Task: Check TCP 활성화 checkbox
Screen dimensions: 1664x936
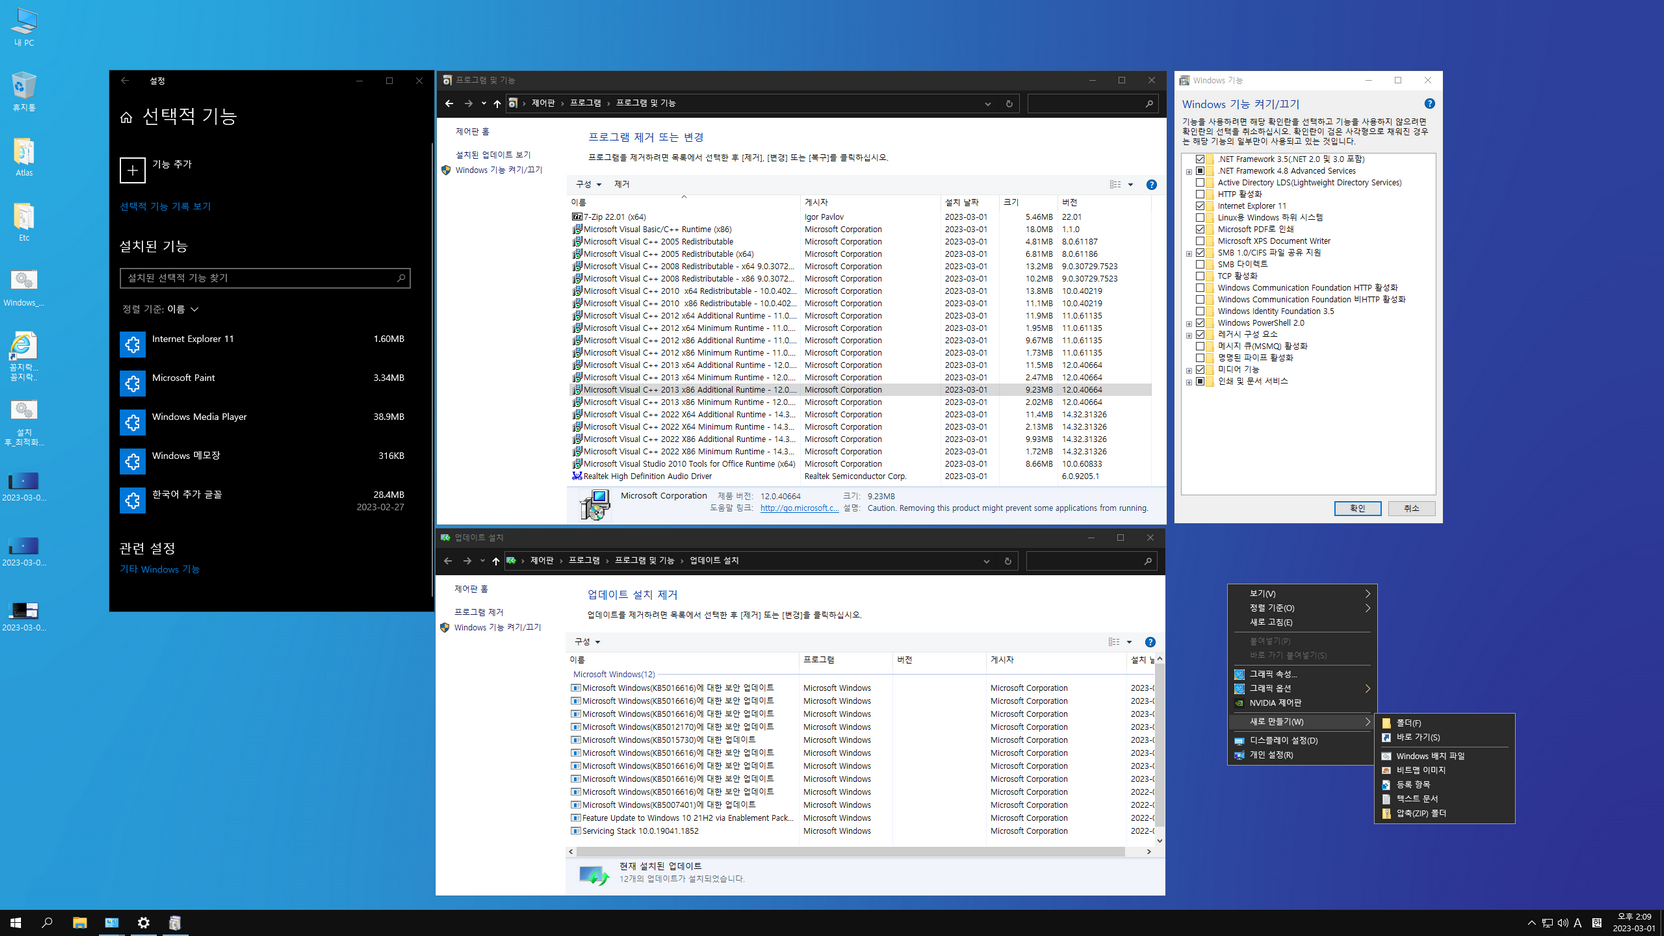Action: point(1200,276)
